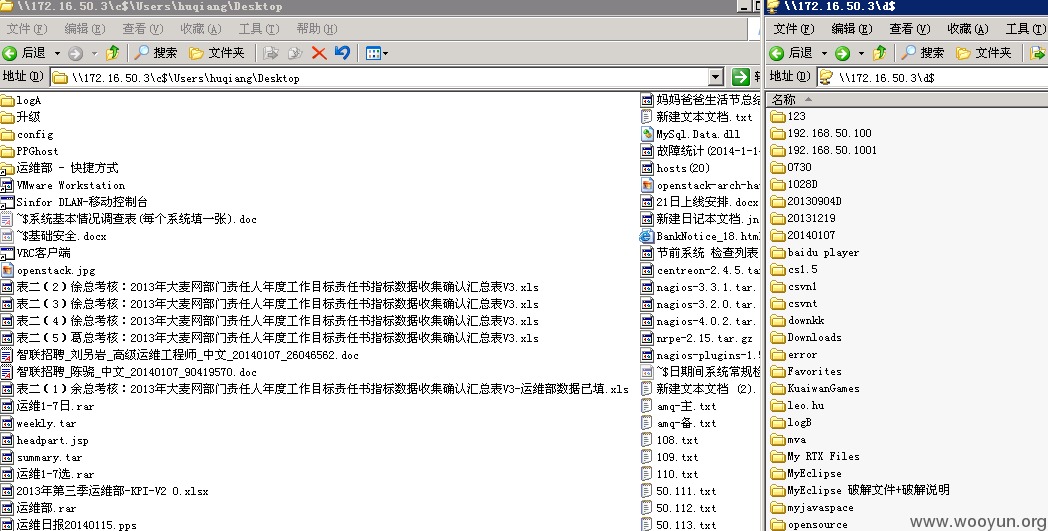Open 收藏(A) menu in Desktop window
Screen dimensions: 1048x531
pos(201,29)
